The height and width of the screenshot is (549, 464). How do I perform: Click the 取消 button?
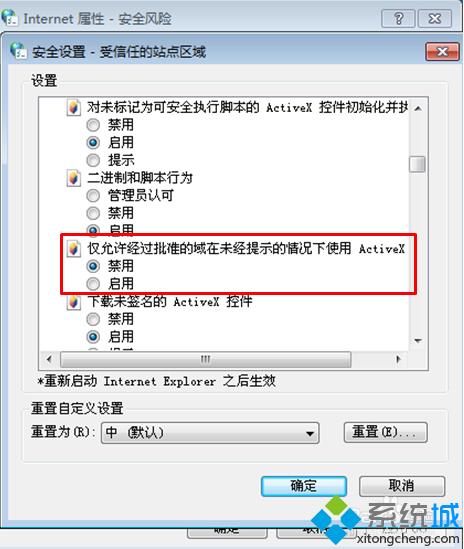tap(402, 486)
